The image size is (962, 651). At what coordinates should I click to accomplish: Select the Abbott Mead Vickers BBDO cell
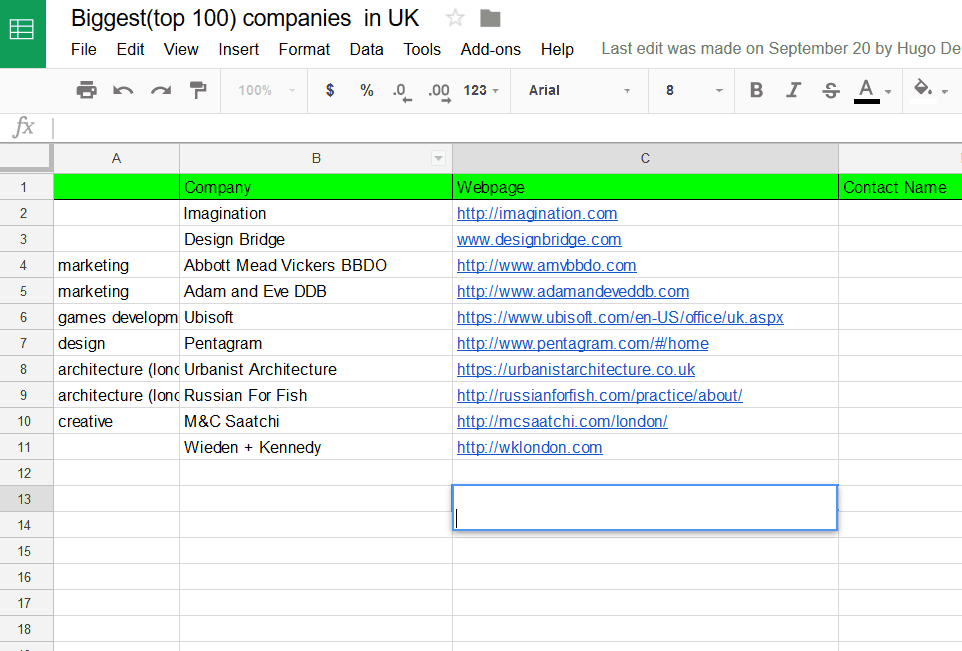(x=316, y=265)
